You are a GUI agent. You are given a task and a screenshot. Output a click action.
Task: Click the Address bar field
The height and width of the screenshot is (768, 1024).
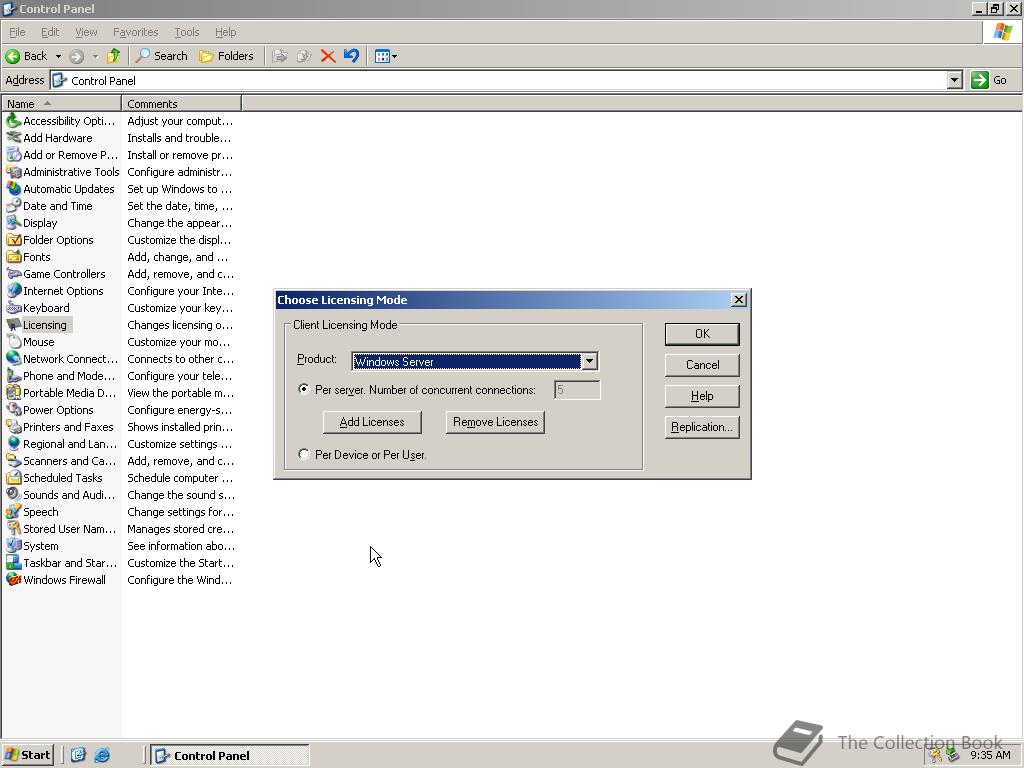(499, 80)
